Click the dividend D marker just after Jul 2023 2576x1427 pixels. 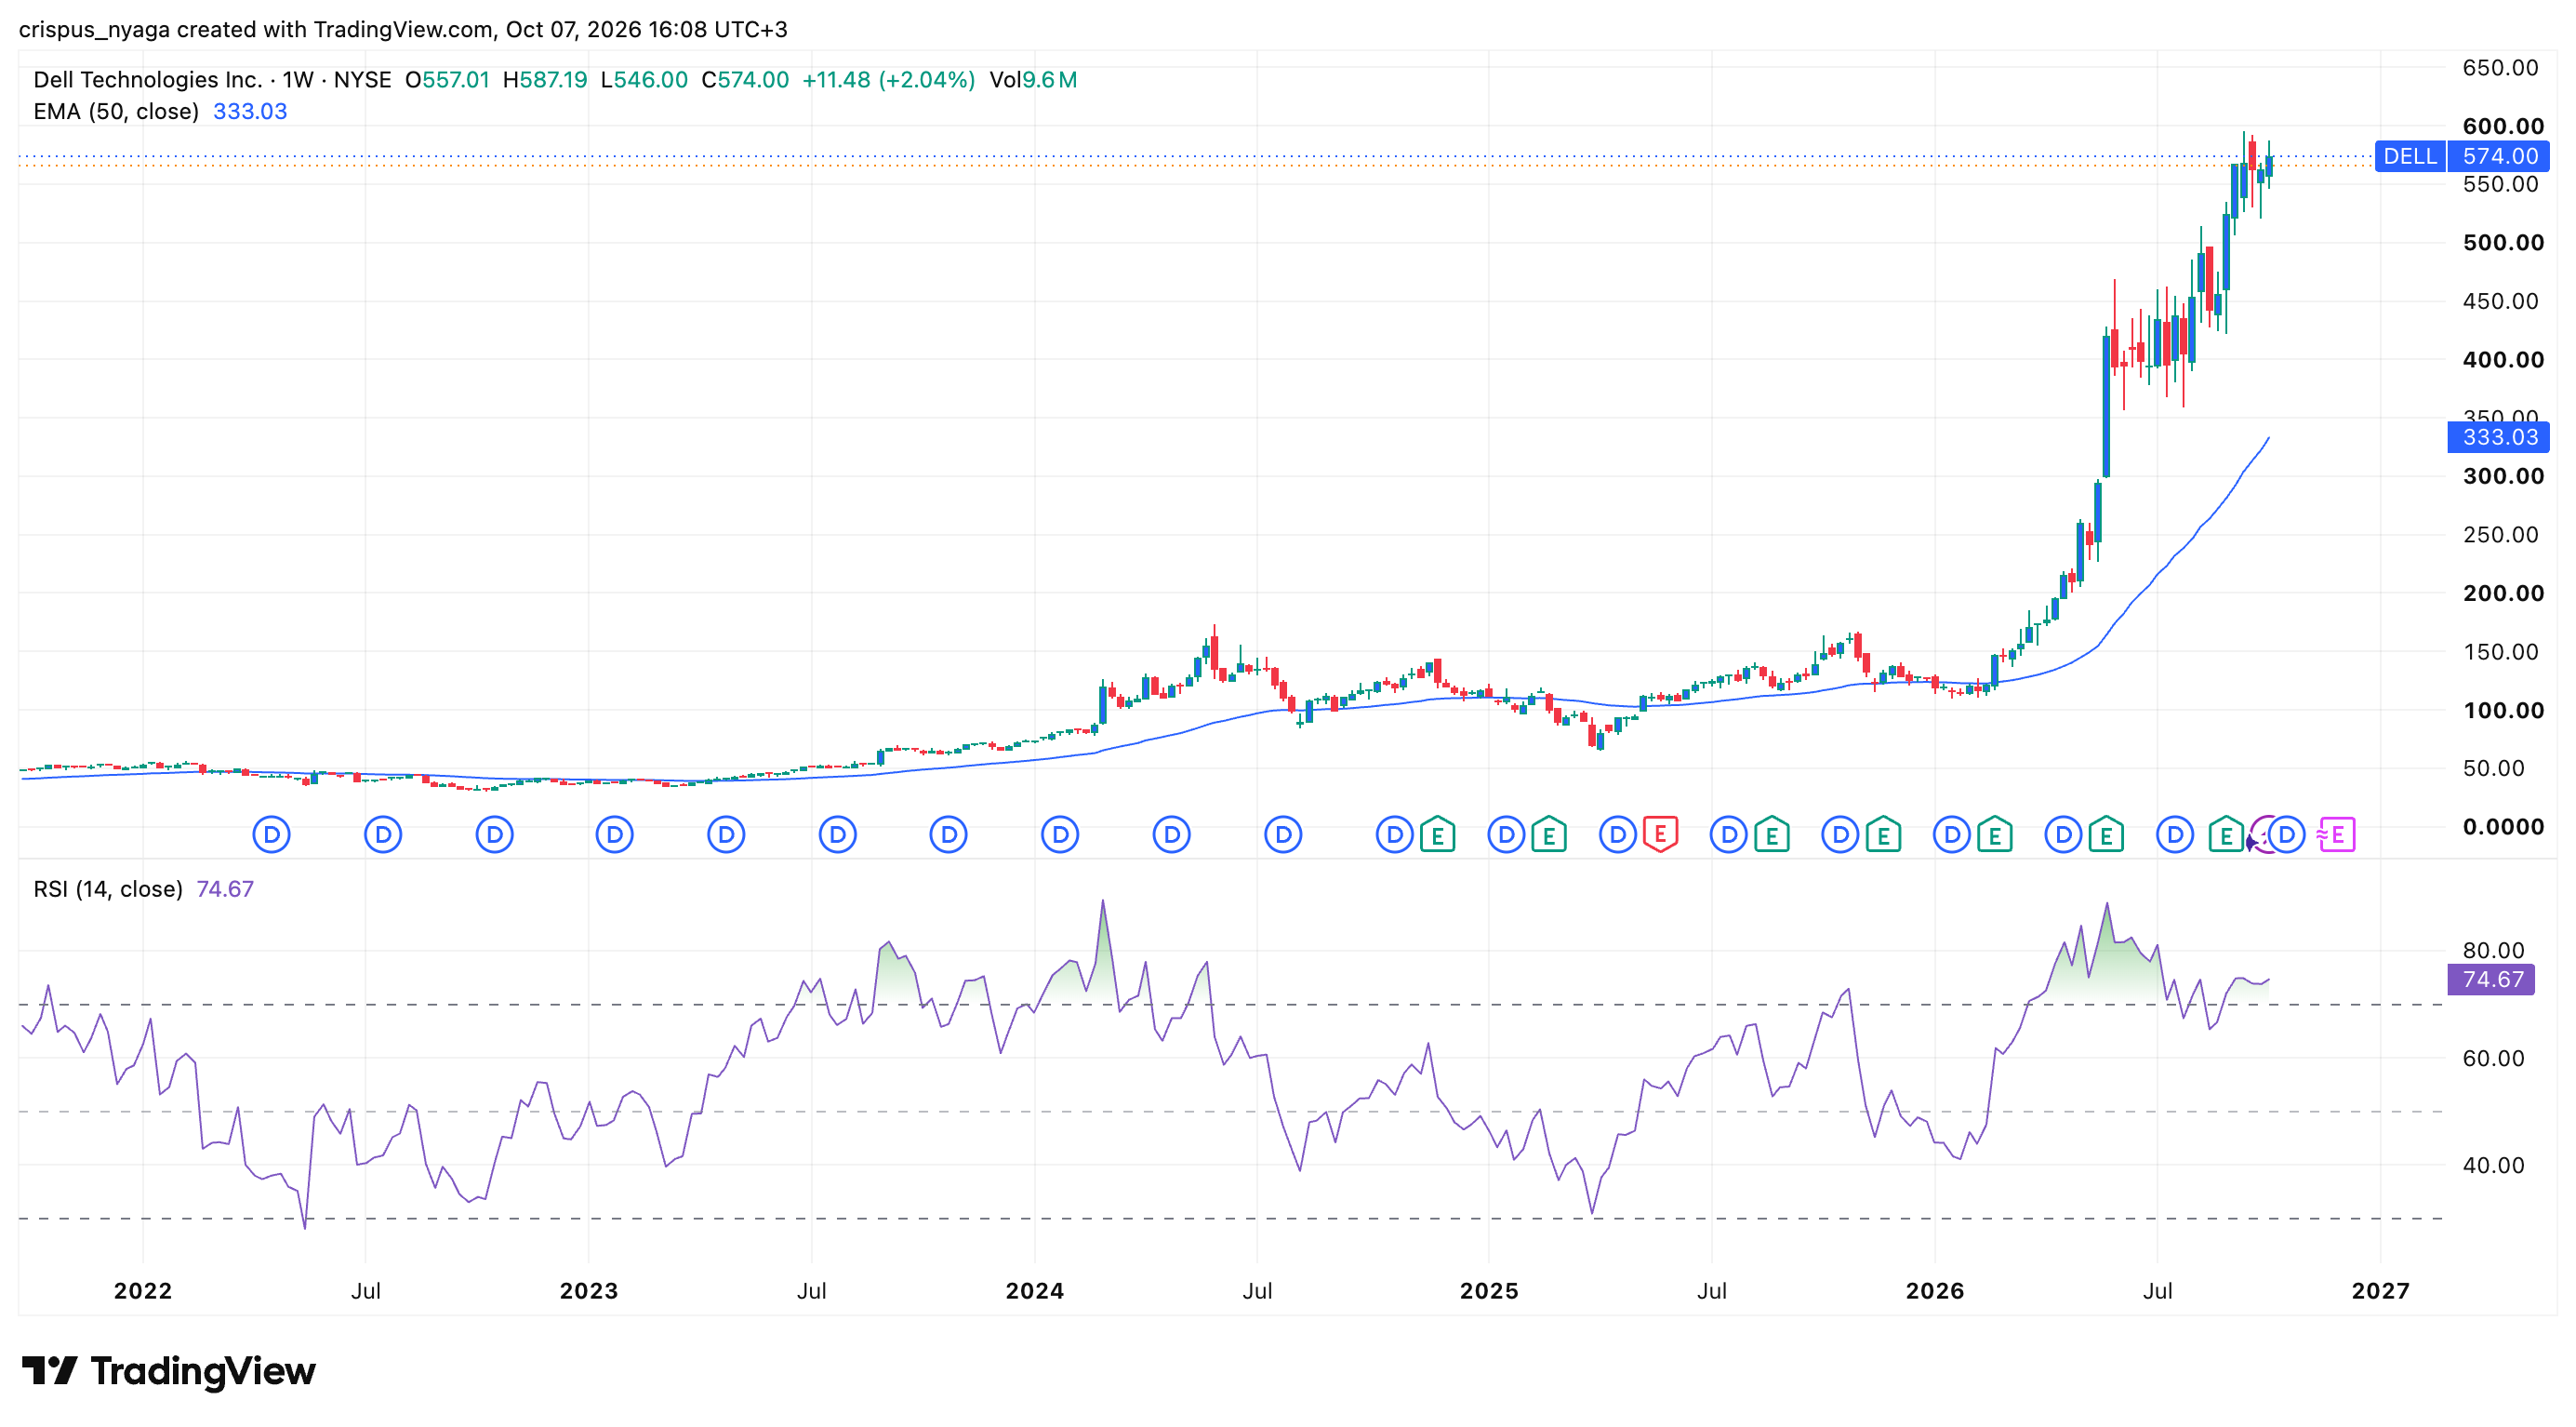coord(838,834)
